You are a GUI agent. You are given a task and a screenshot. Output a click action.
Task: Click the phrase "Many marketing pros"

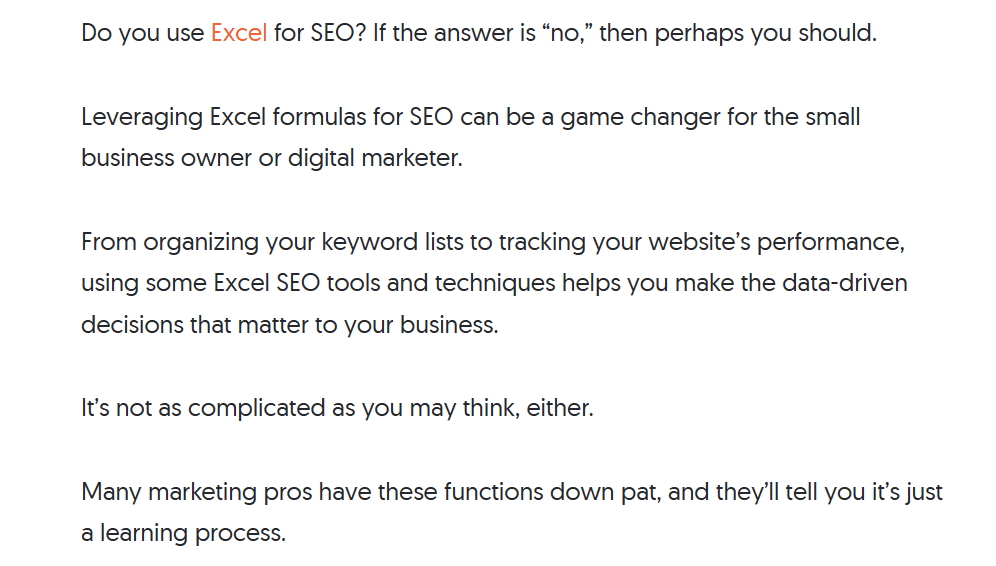point(197,492)
